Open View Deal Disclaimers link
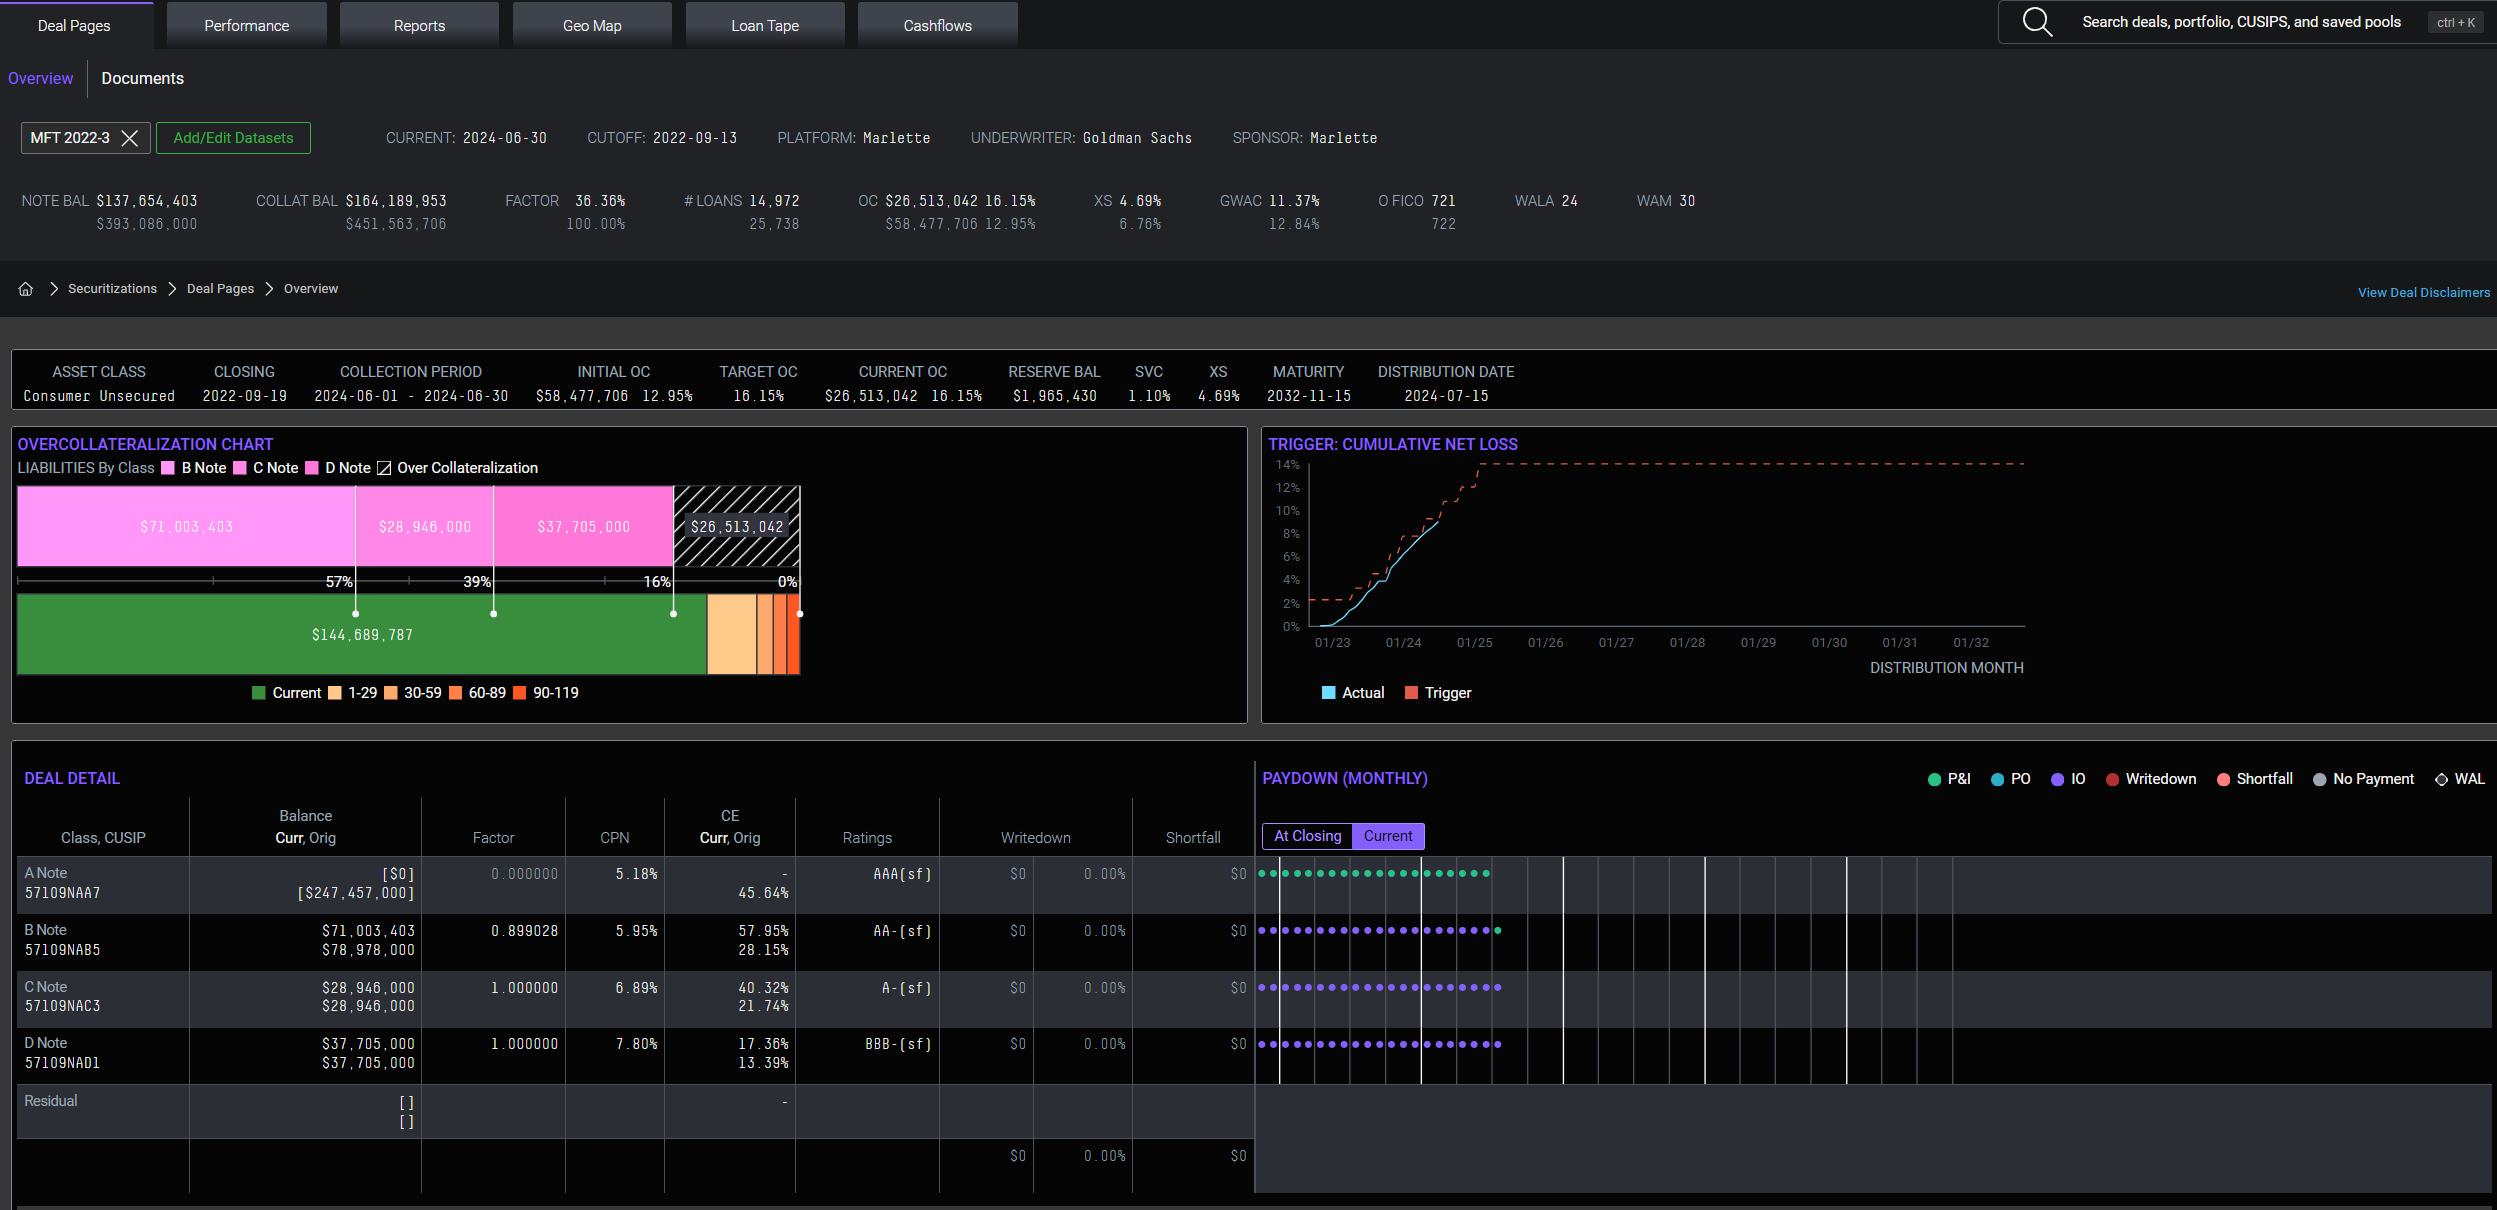This screenshot has height=1210, width=2497. [x=2423, y=293]
